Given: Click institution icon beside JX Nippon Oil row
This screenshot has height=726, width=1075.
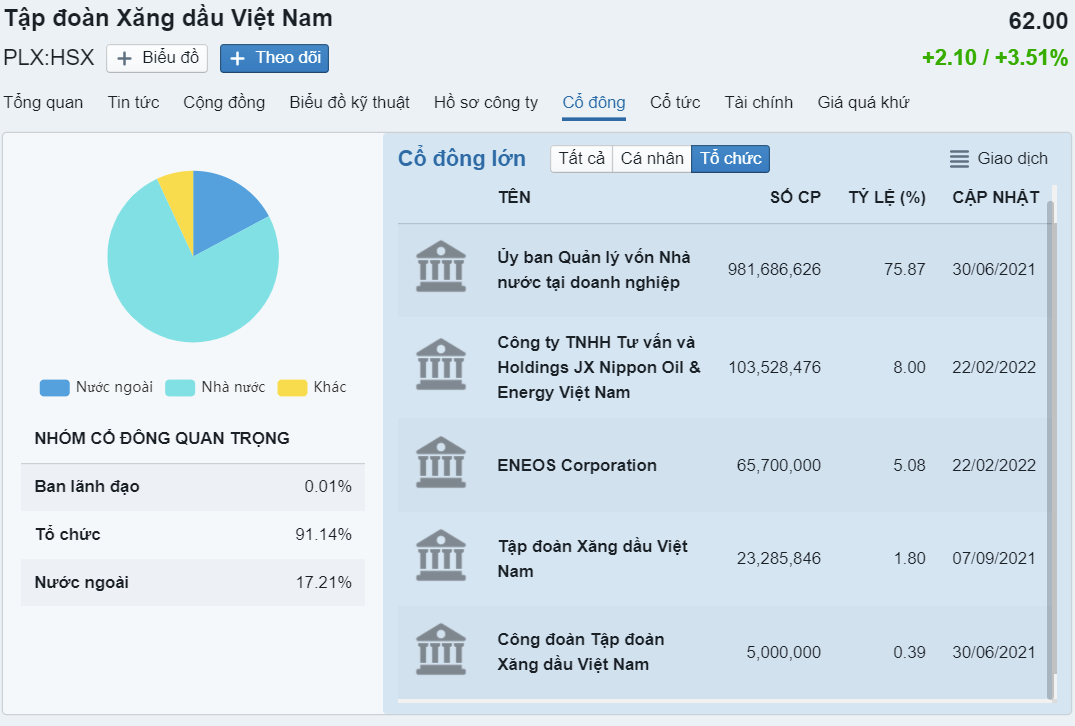Looking at the screenshot, I should coord(441,365).
